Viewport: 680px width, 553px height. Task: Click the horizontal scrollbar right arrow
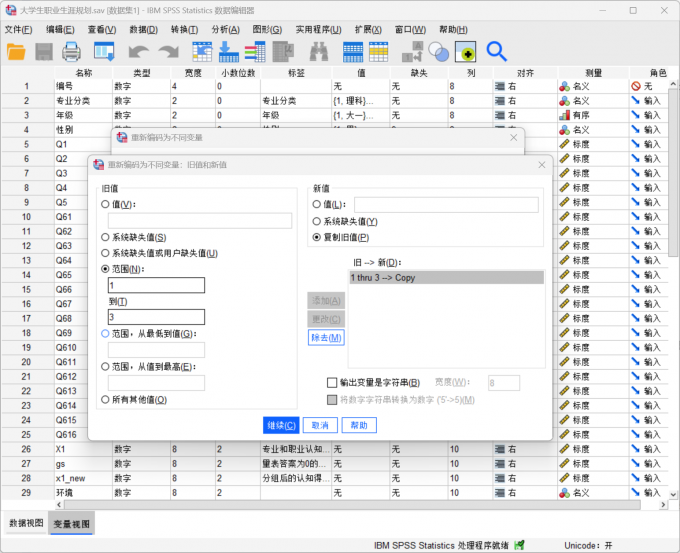click(x=663, y=505)
